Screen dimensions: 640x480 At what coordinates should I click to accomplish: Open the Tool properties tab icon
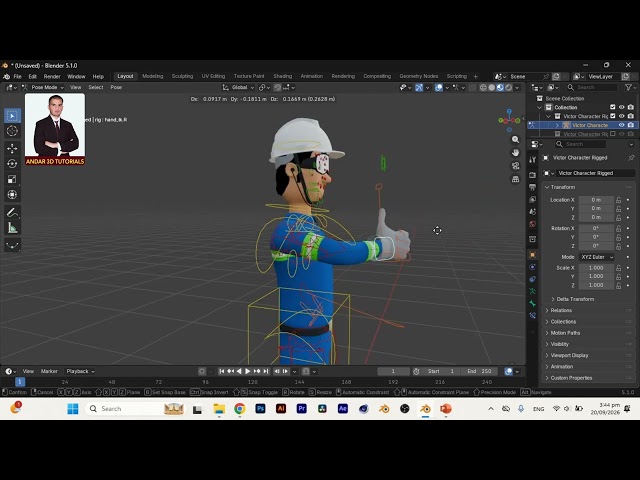[532, 160]
